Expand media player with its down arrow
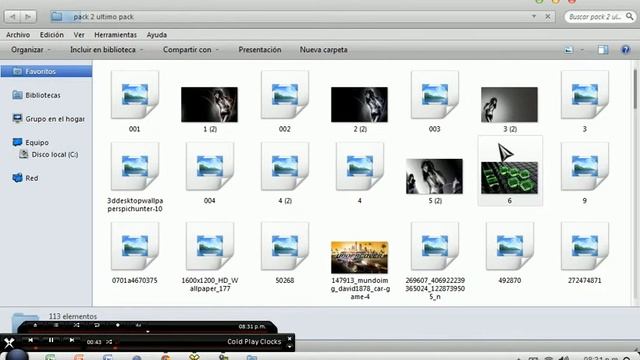Viewport: 640px width, 360px height. pyautogui.click(x=289, y=347)
